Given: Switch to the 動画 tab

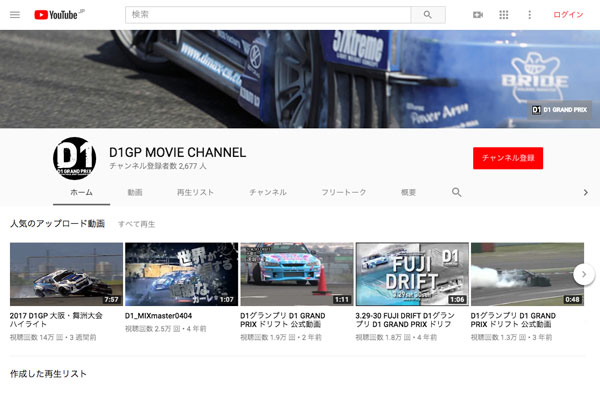Looking at the screenshot, I should click(135, 193).
